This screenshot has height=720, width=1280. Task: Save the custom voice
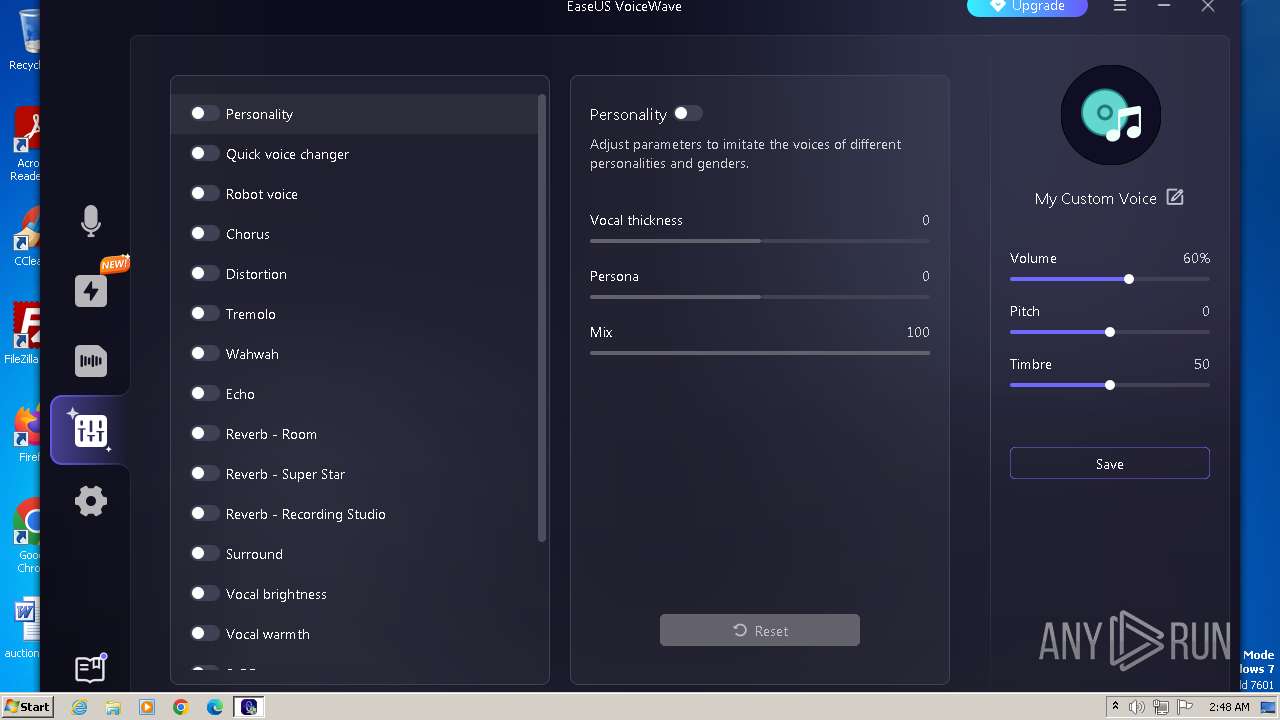(x=1110, y=463)
